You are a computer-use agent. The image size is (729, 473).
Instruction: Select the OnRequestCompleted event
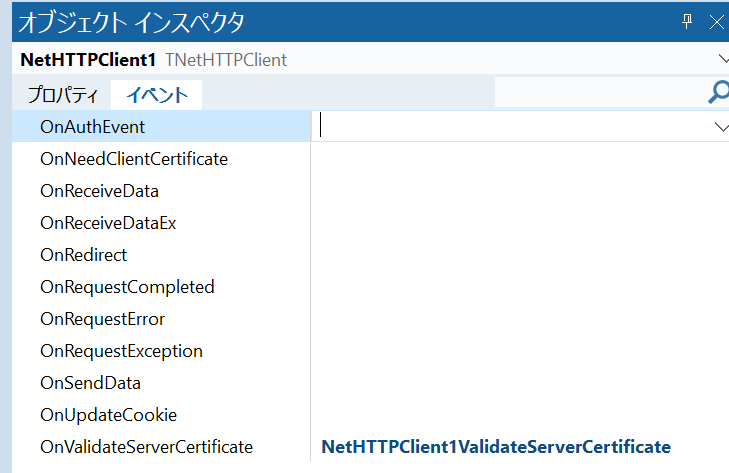[127, 287]
